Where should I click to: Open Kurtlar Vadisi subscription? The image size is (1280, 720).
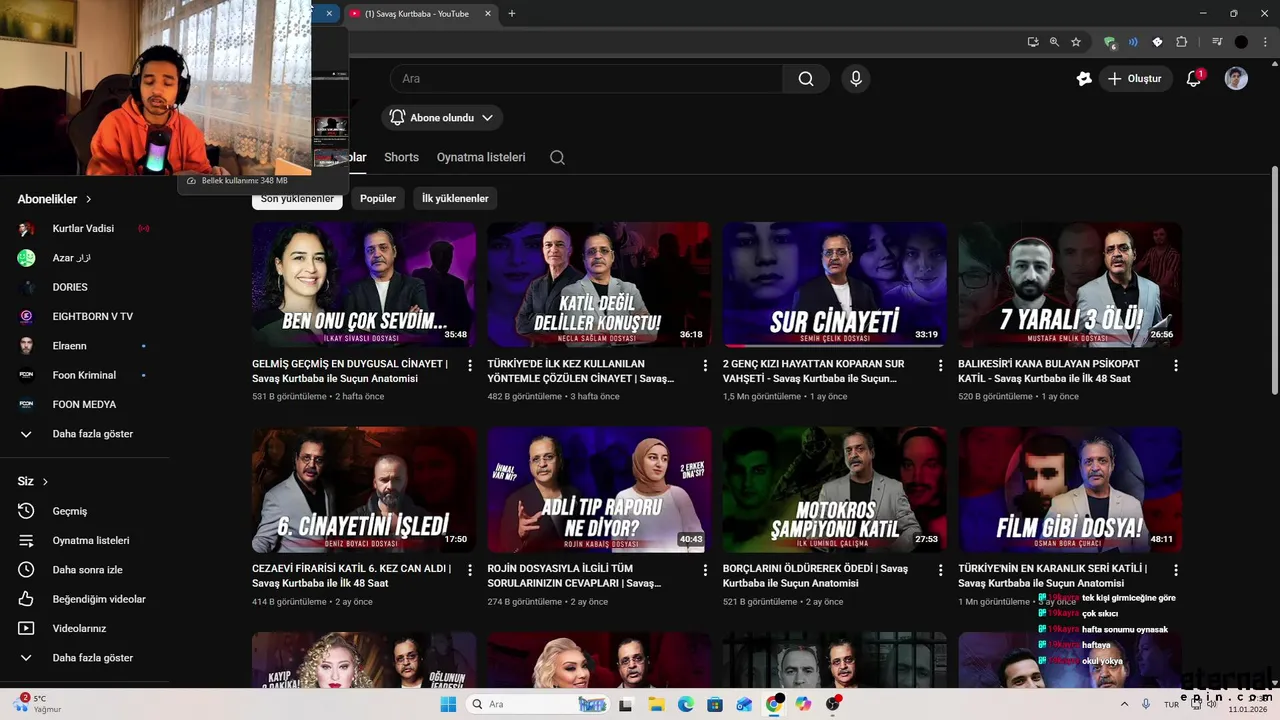(x=84, y=229)
